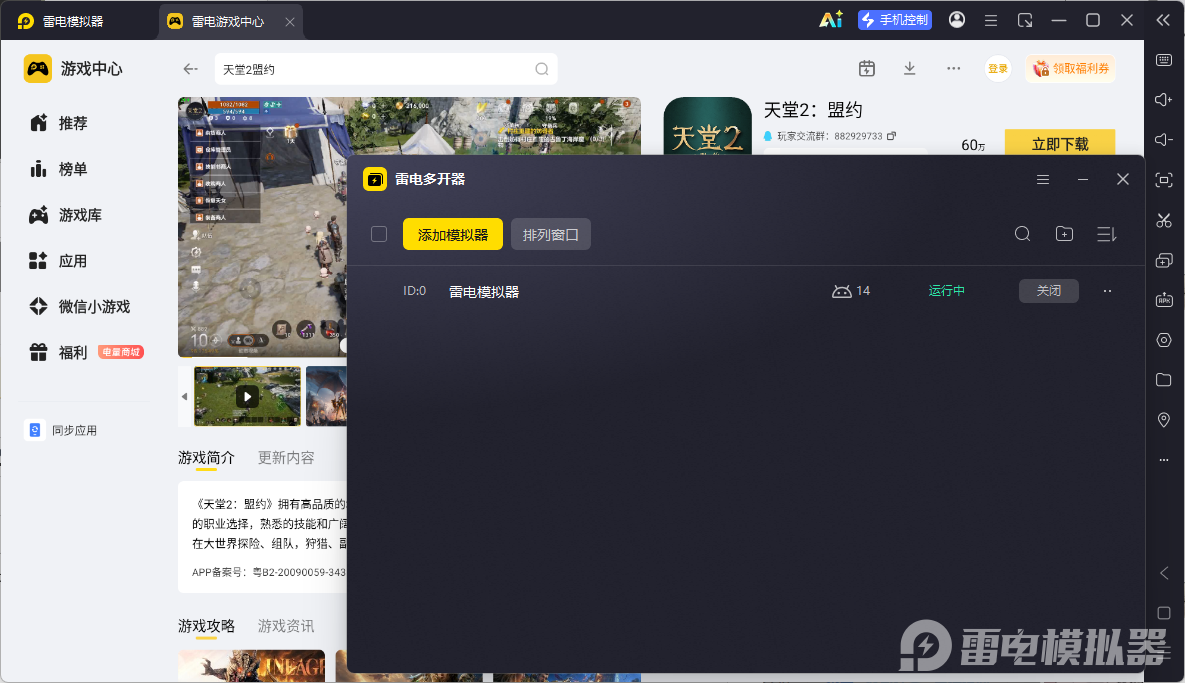Click the Android home square icon in sidebar
Viewport: 1185px width, 683px height.
click(x=1164, y=613)
